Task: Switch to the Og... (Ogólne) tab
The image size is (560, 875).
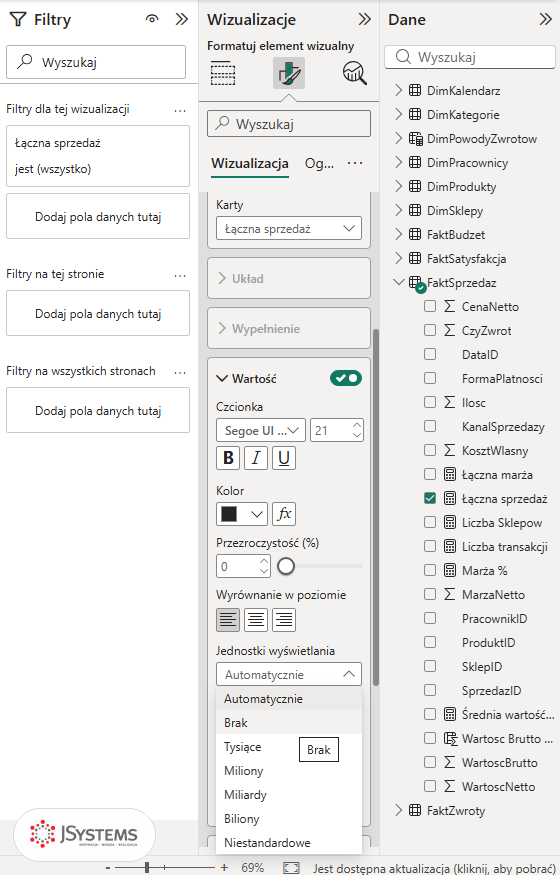Action: [x=320, y=164]
